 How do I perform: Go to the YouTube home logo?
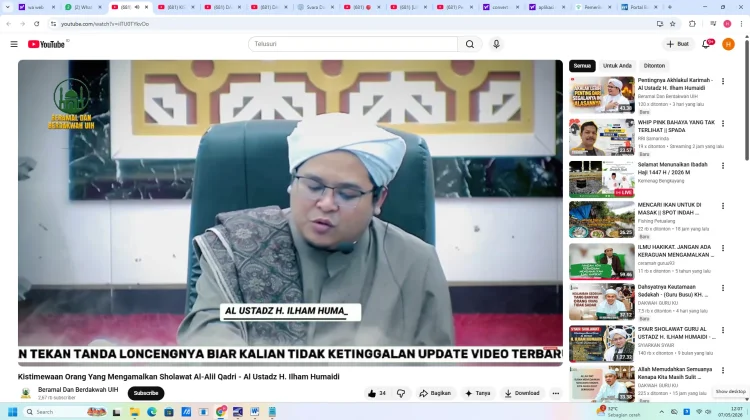click(x=46, y=44)
